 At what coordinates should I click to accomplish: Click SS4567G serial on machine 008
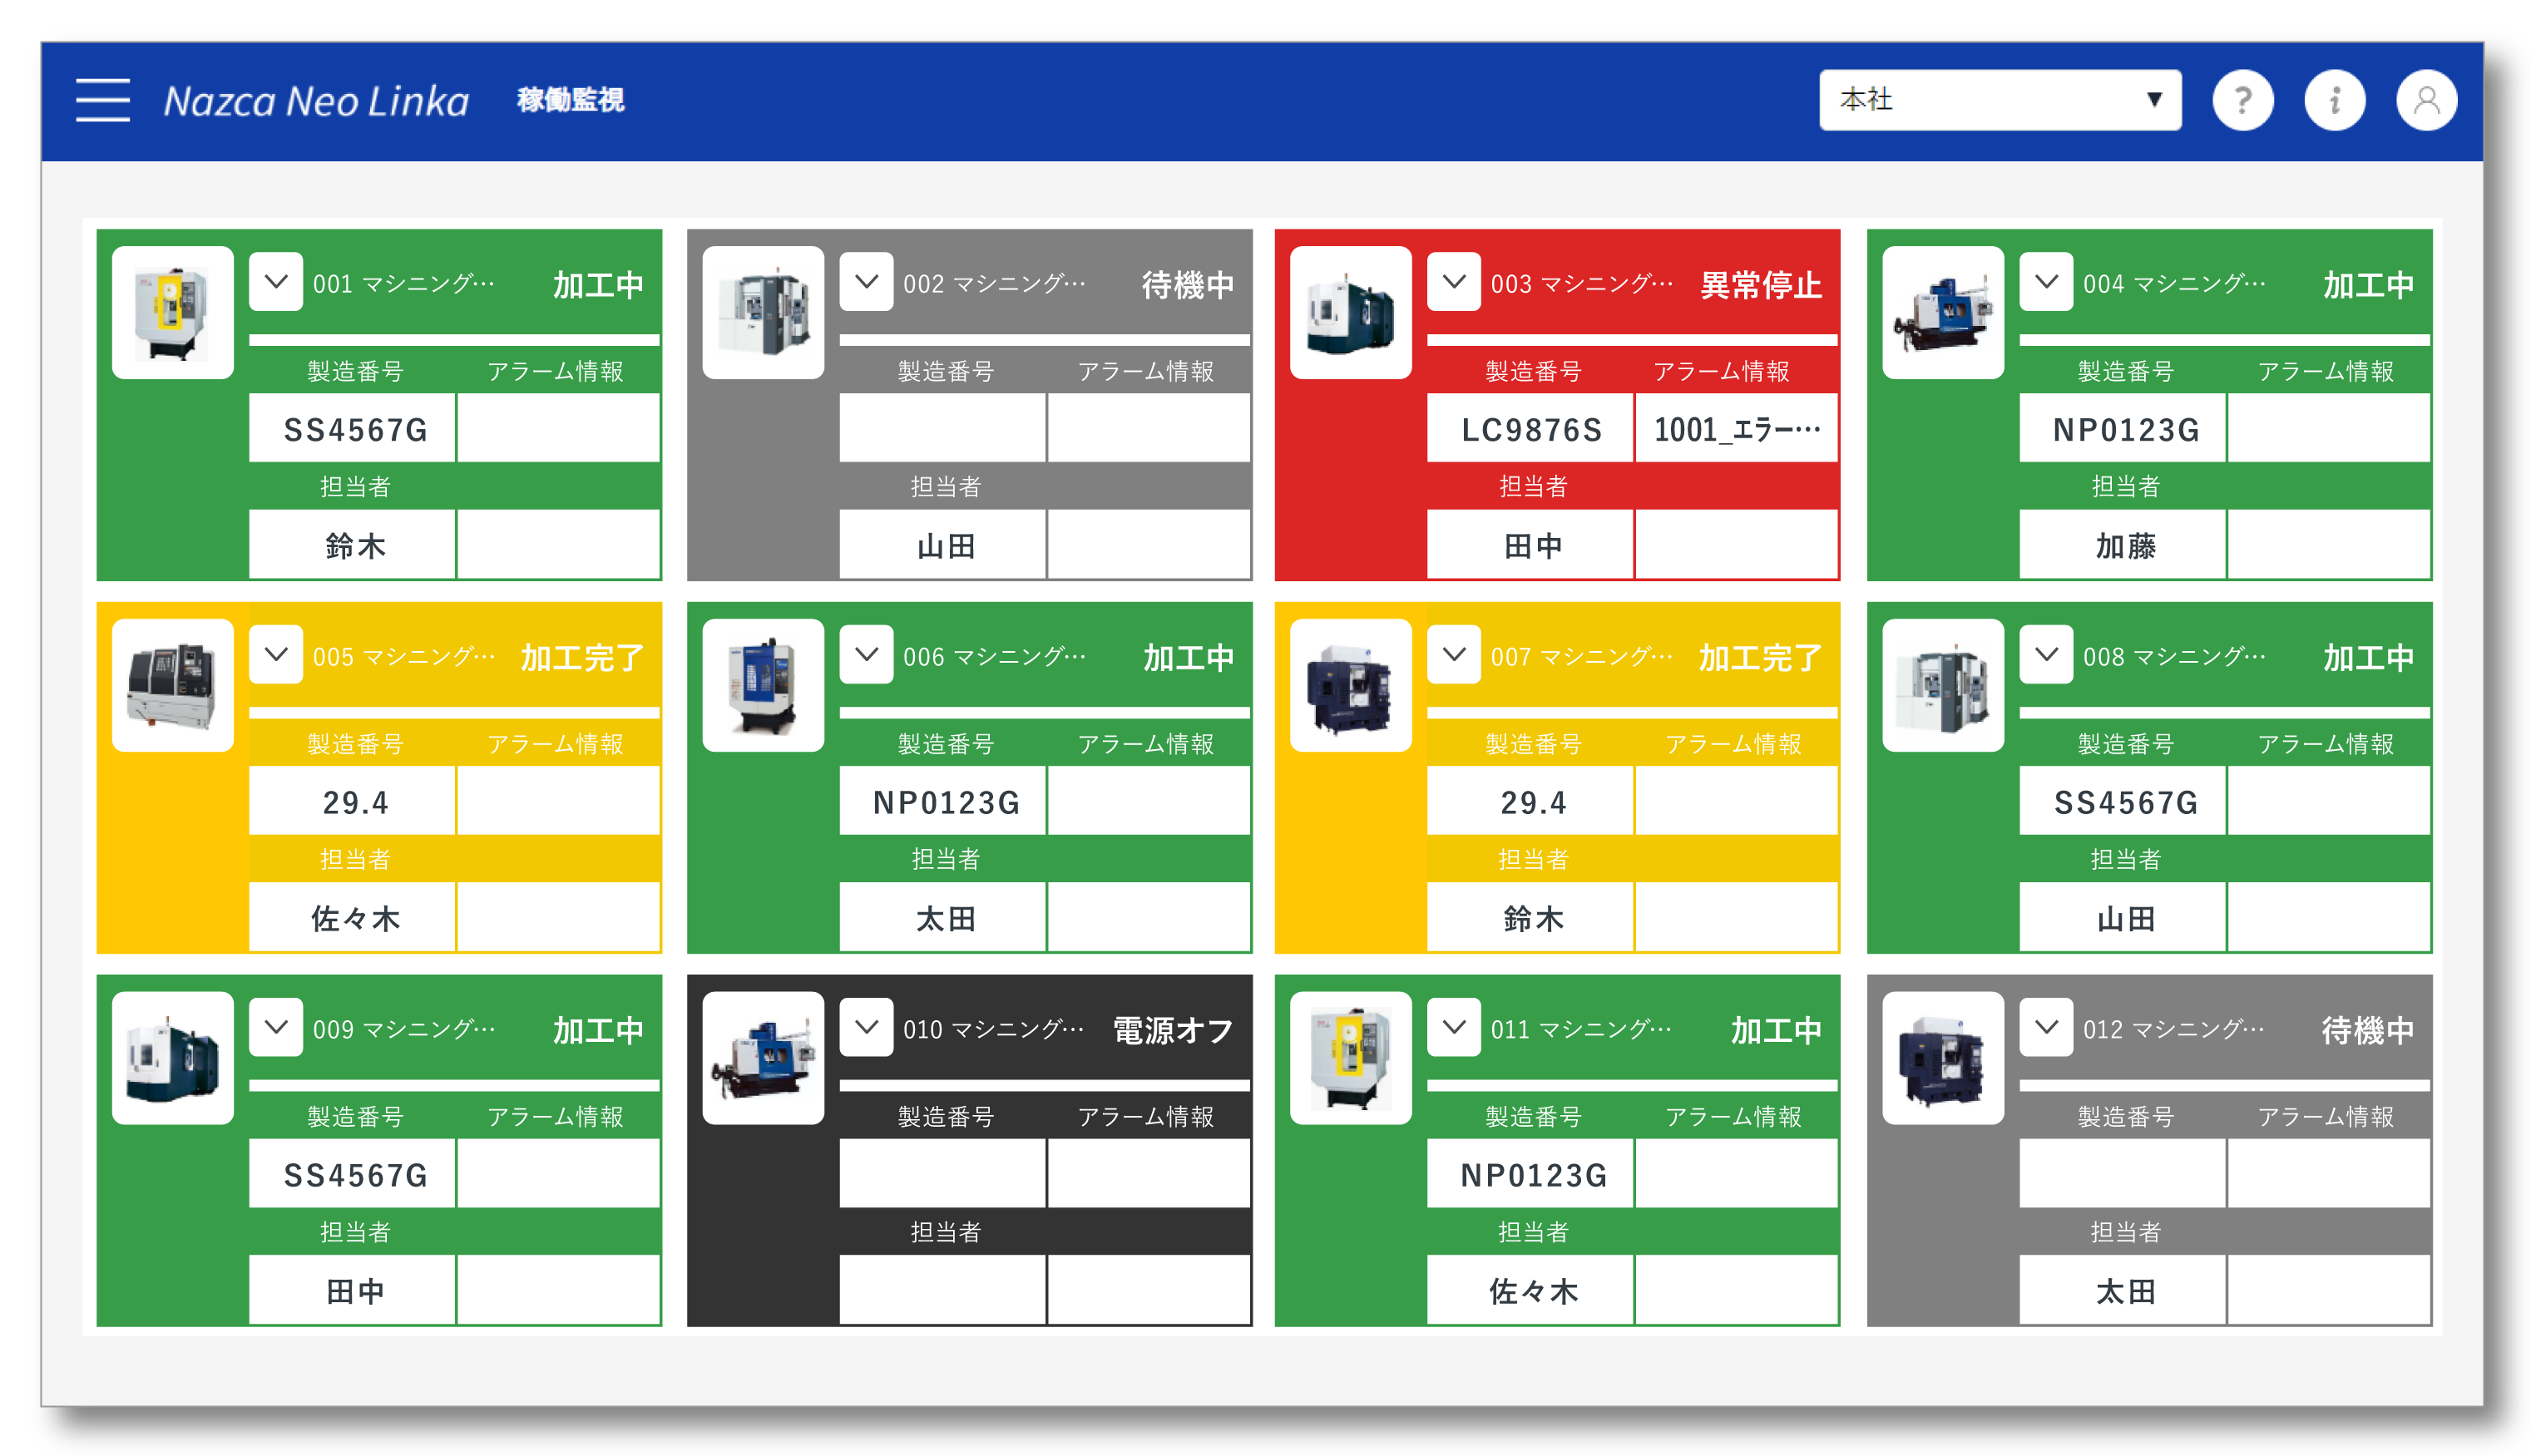(2124, 802)
